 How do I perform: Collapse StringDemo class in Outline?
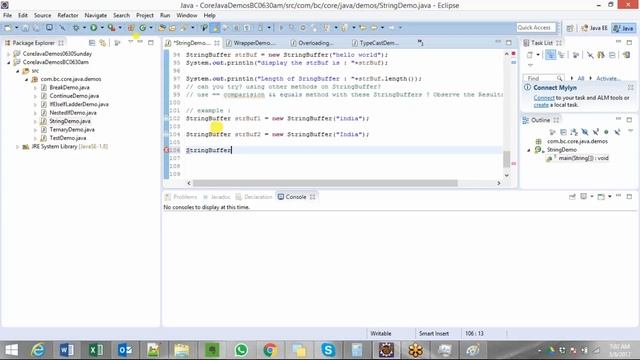tap(529, 150)
